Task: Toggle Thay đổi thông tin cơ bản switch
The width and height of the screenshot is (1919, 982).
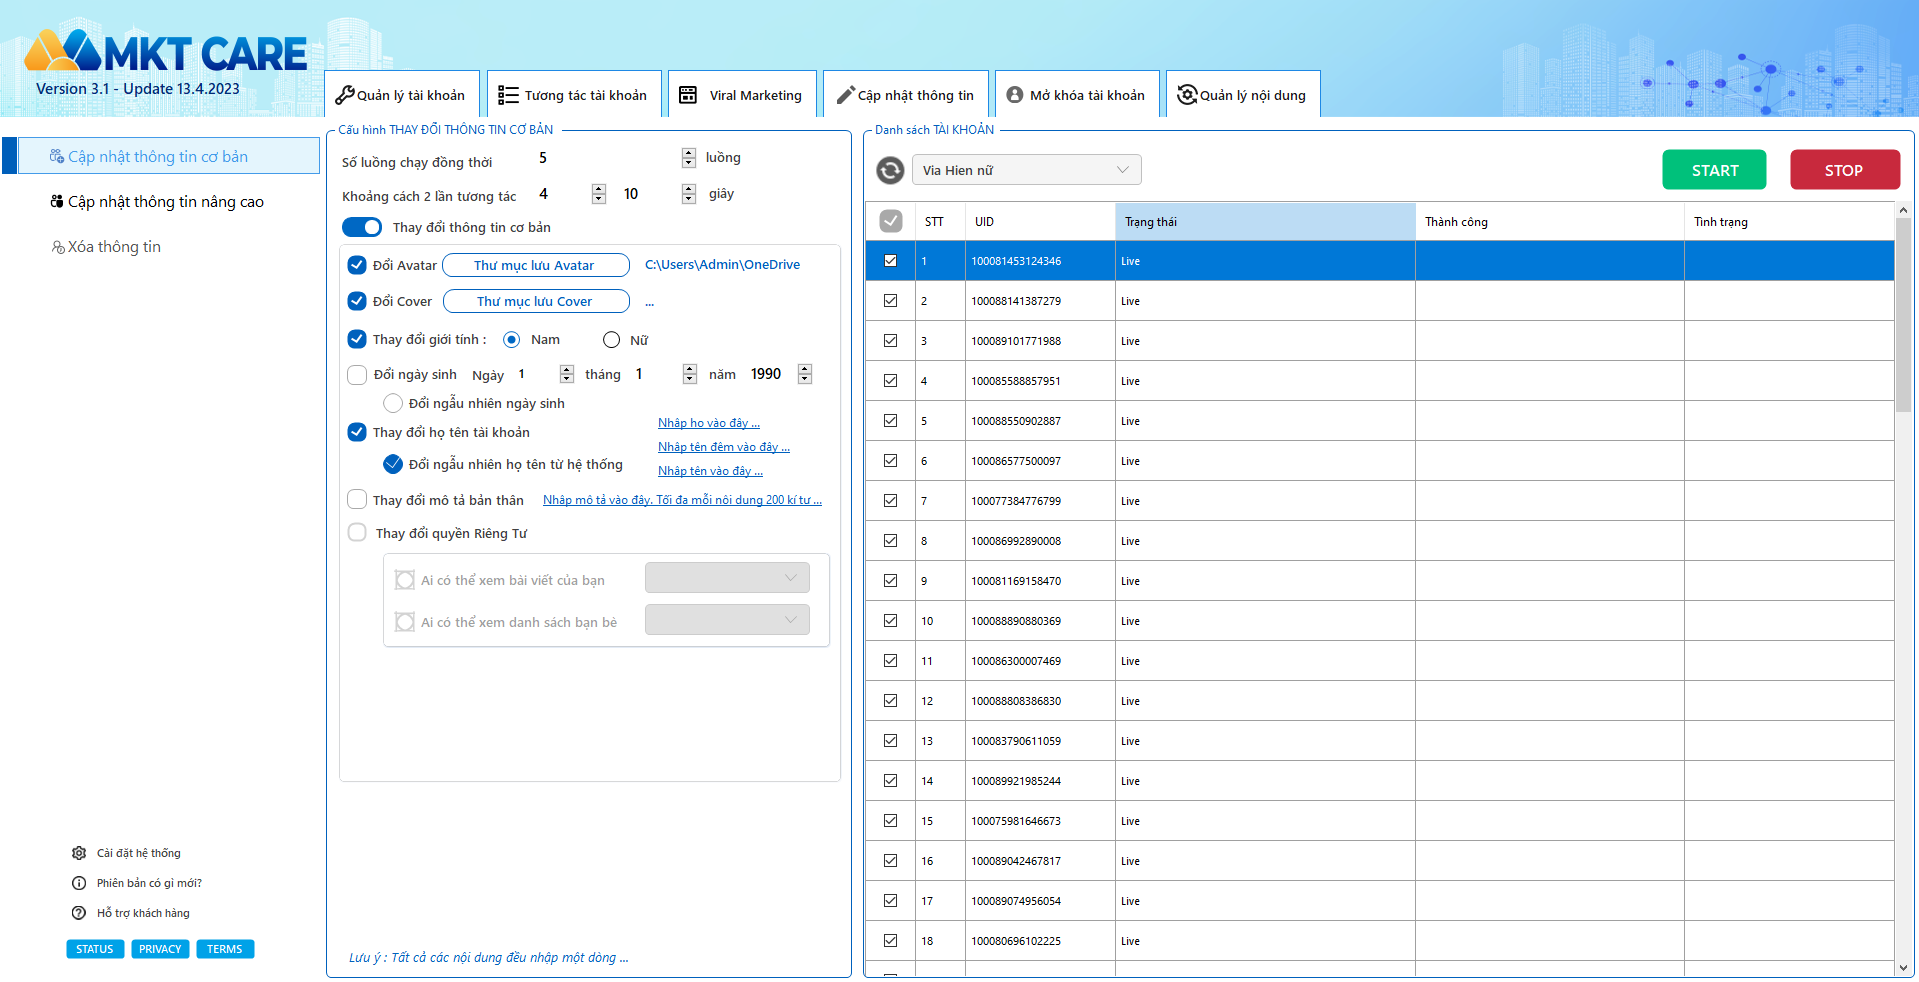Action: [x=362, y=227]
